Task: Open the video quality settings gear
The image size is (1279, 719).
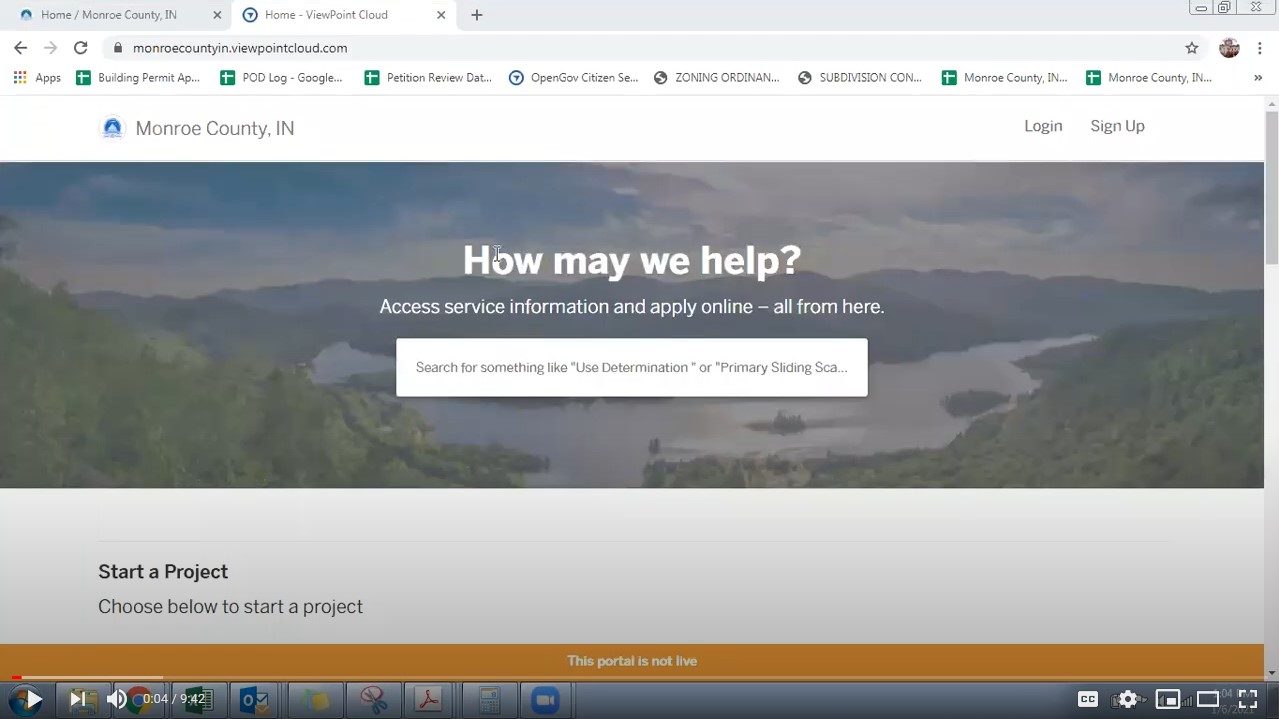Action: coord(1127,699)
